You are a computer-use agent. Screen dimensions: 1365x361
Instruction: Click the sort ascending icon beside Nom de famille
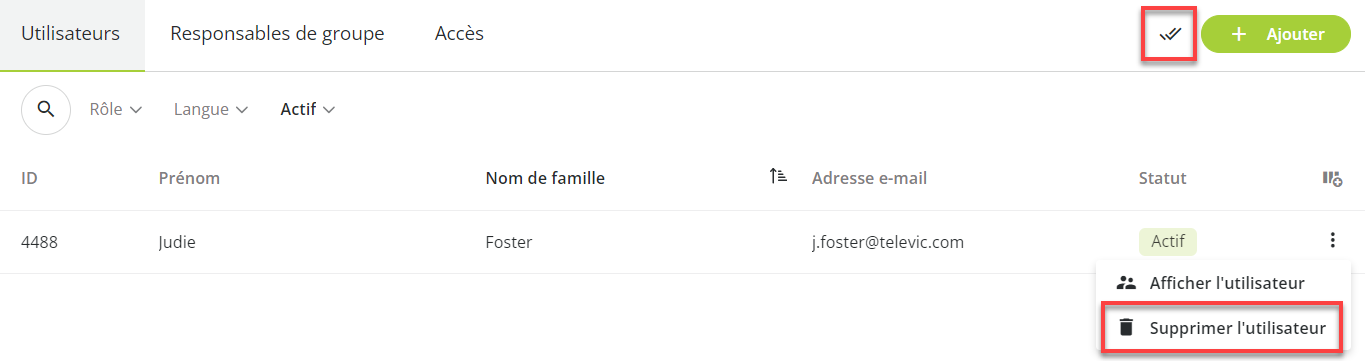coord(778,177)
